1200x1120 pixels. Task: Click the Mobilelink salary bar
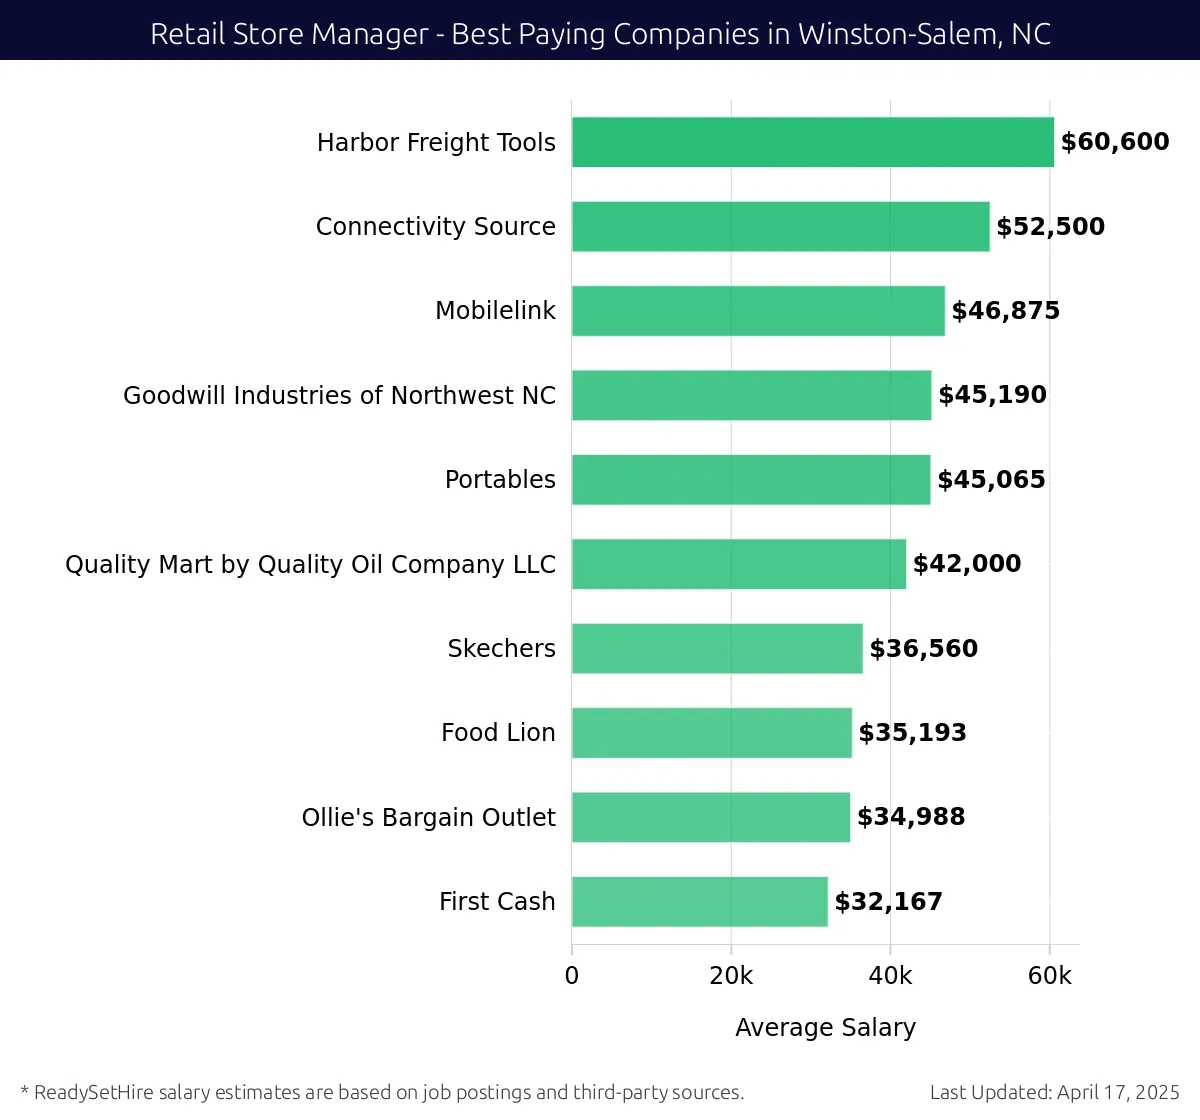758,311
